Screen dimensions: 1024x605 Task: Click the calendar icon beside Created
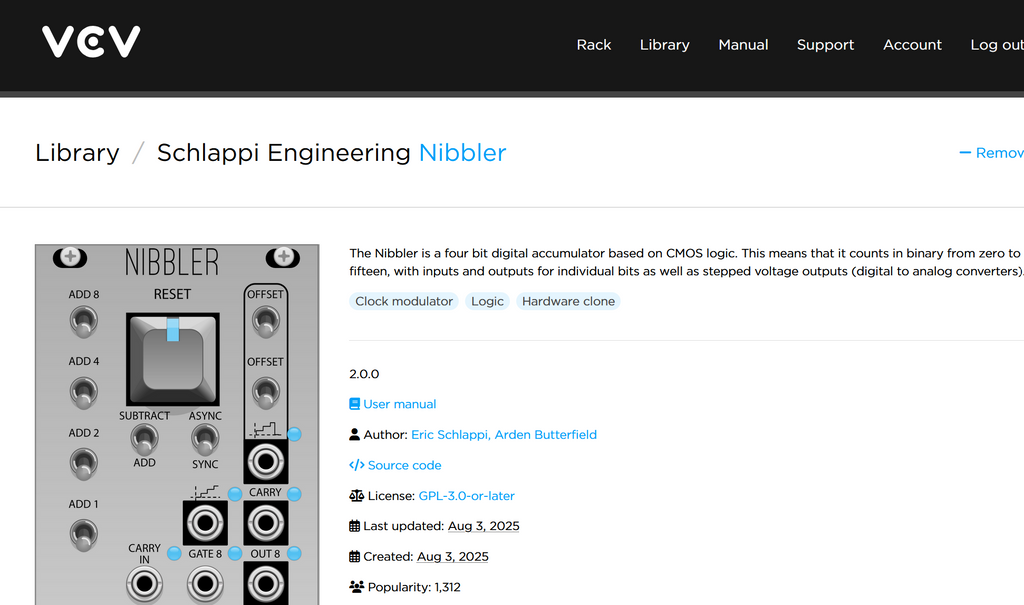355,557
